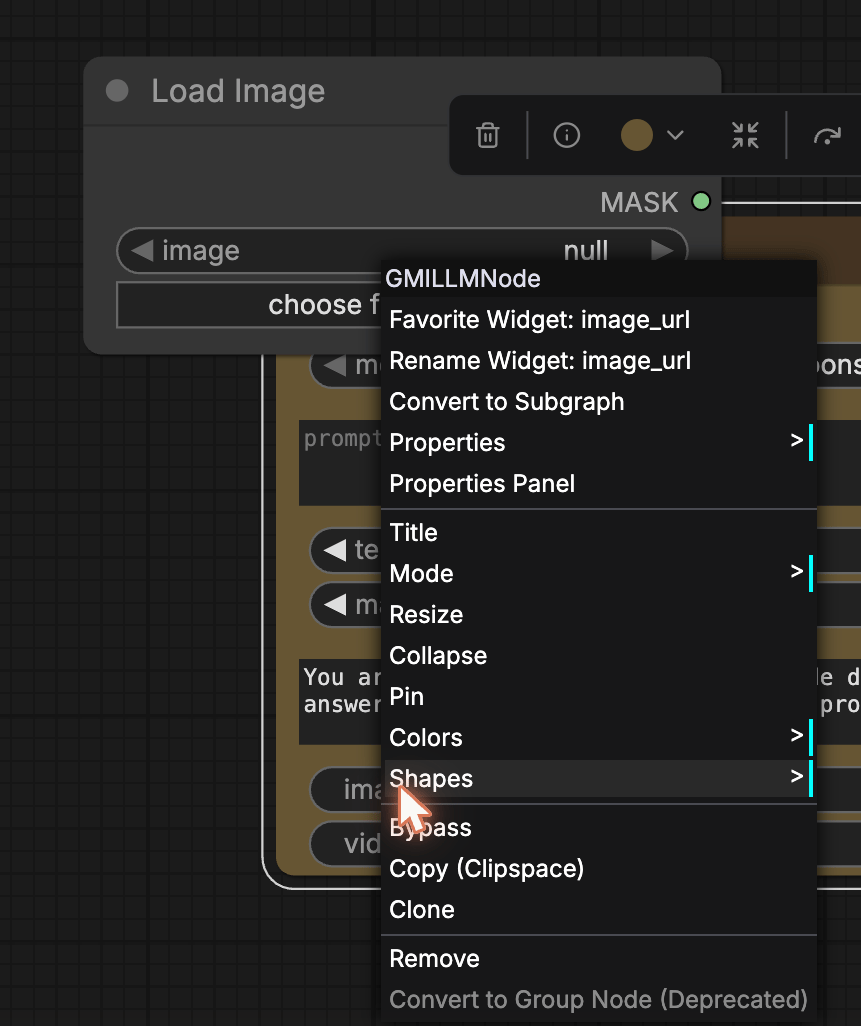Choose Collapse from context menu
861x1026 pixels.
(599, 656)
